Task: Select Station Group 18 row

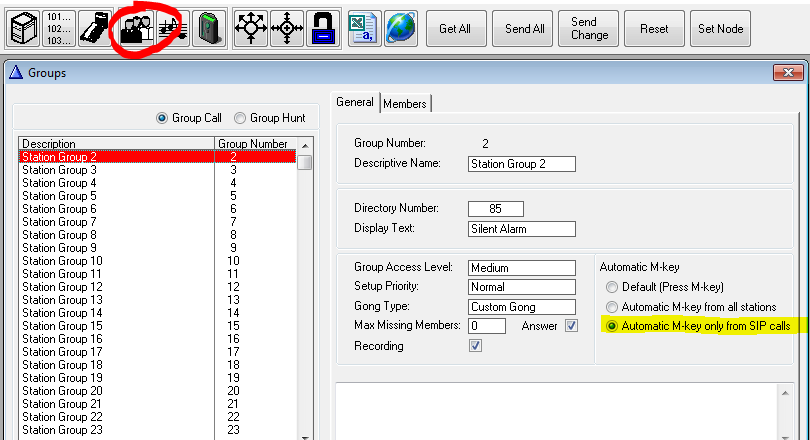Action: click(x=158, y=365)
